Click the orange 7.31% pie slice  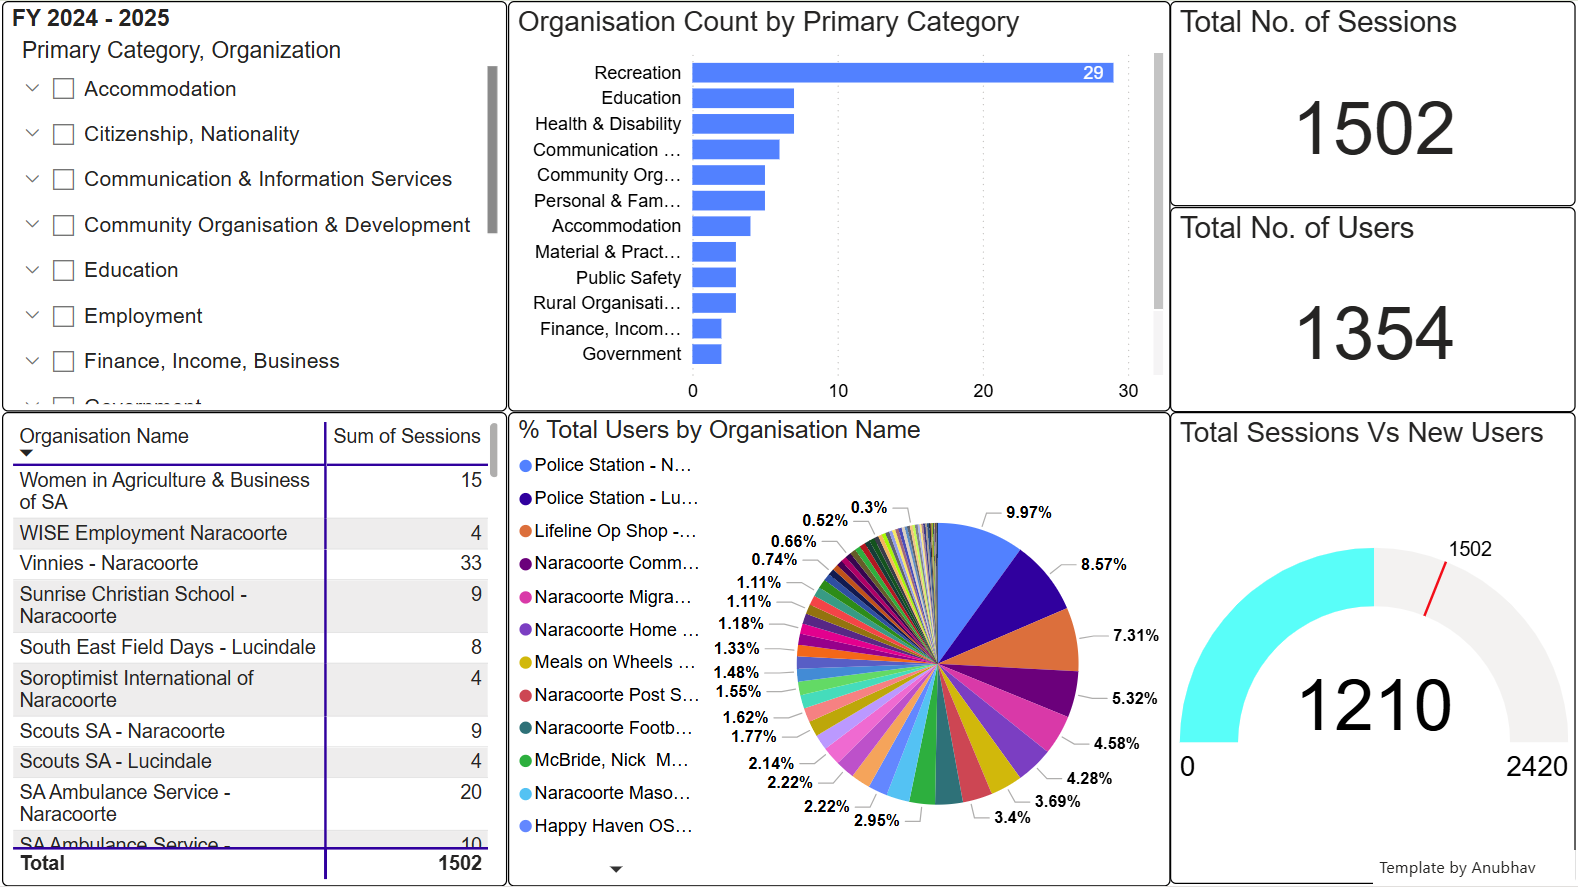[1035, 645]
